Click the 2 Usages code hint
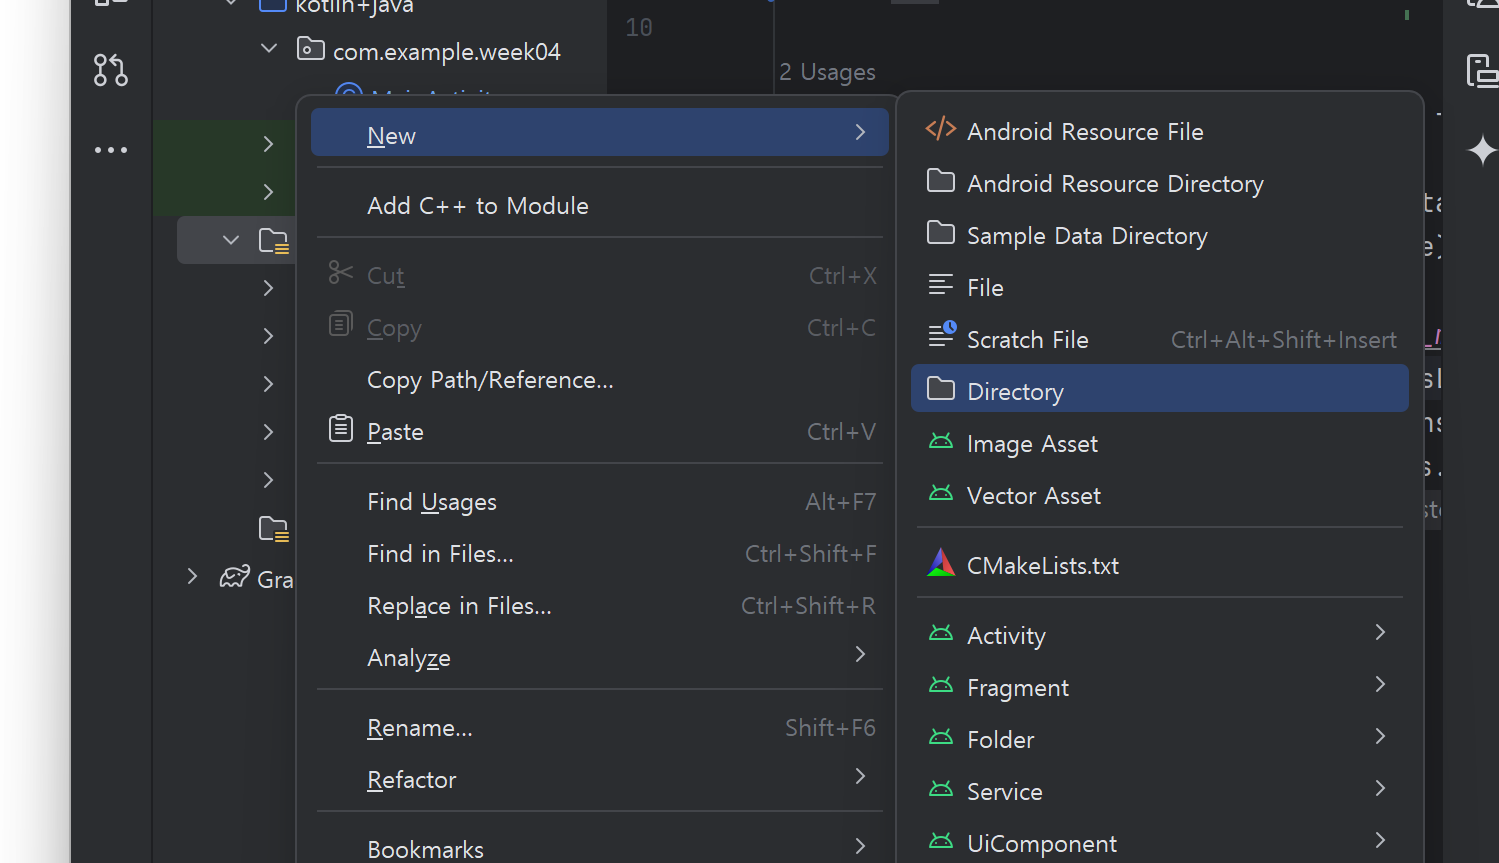The height and width of the screenshot is (863, 1499). [x=827, y=72]
